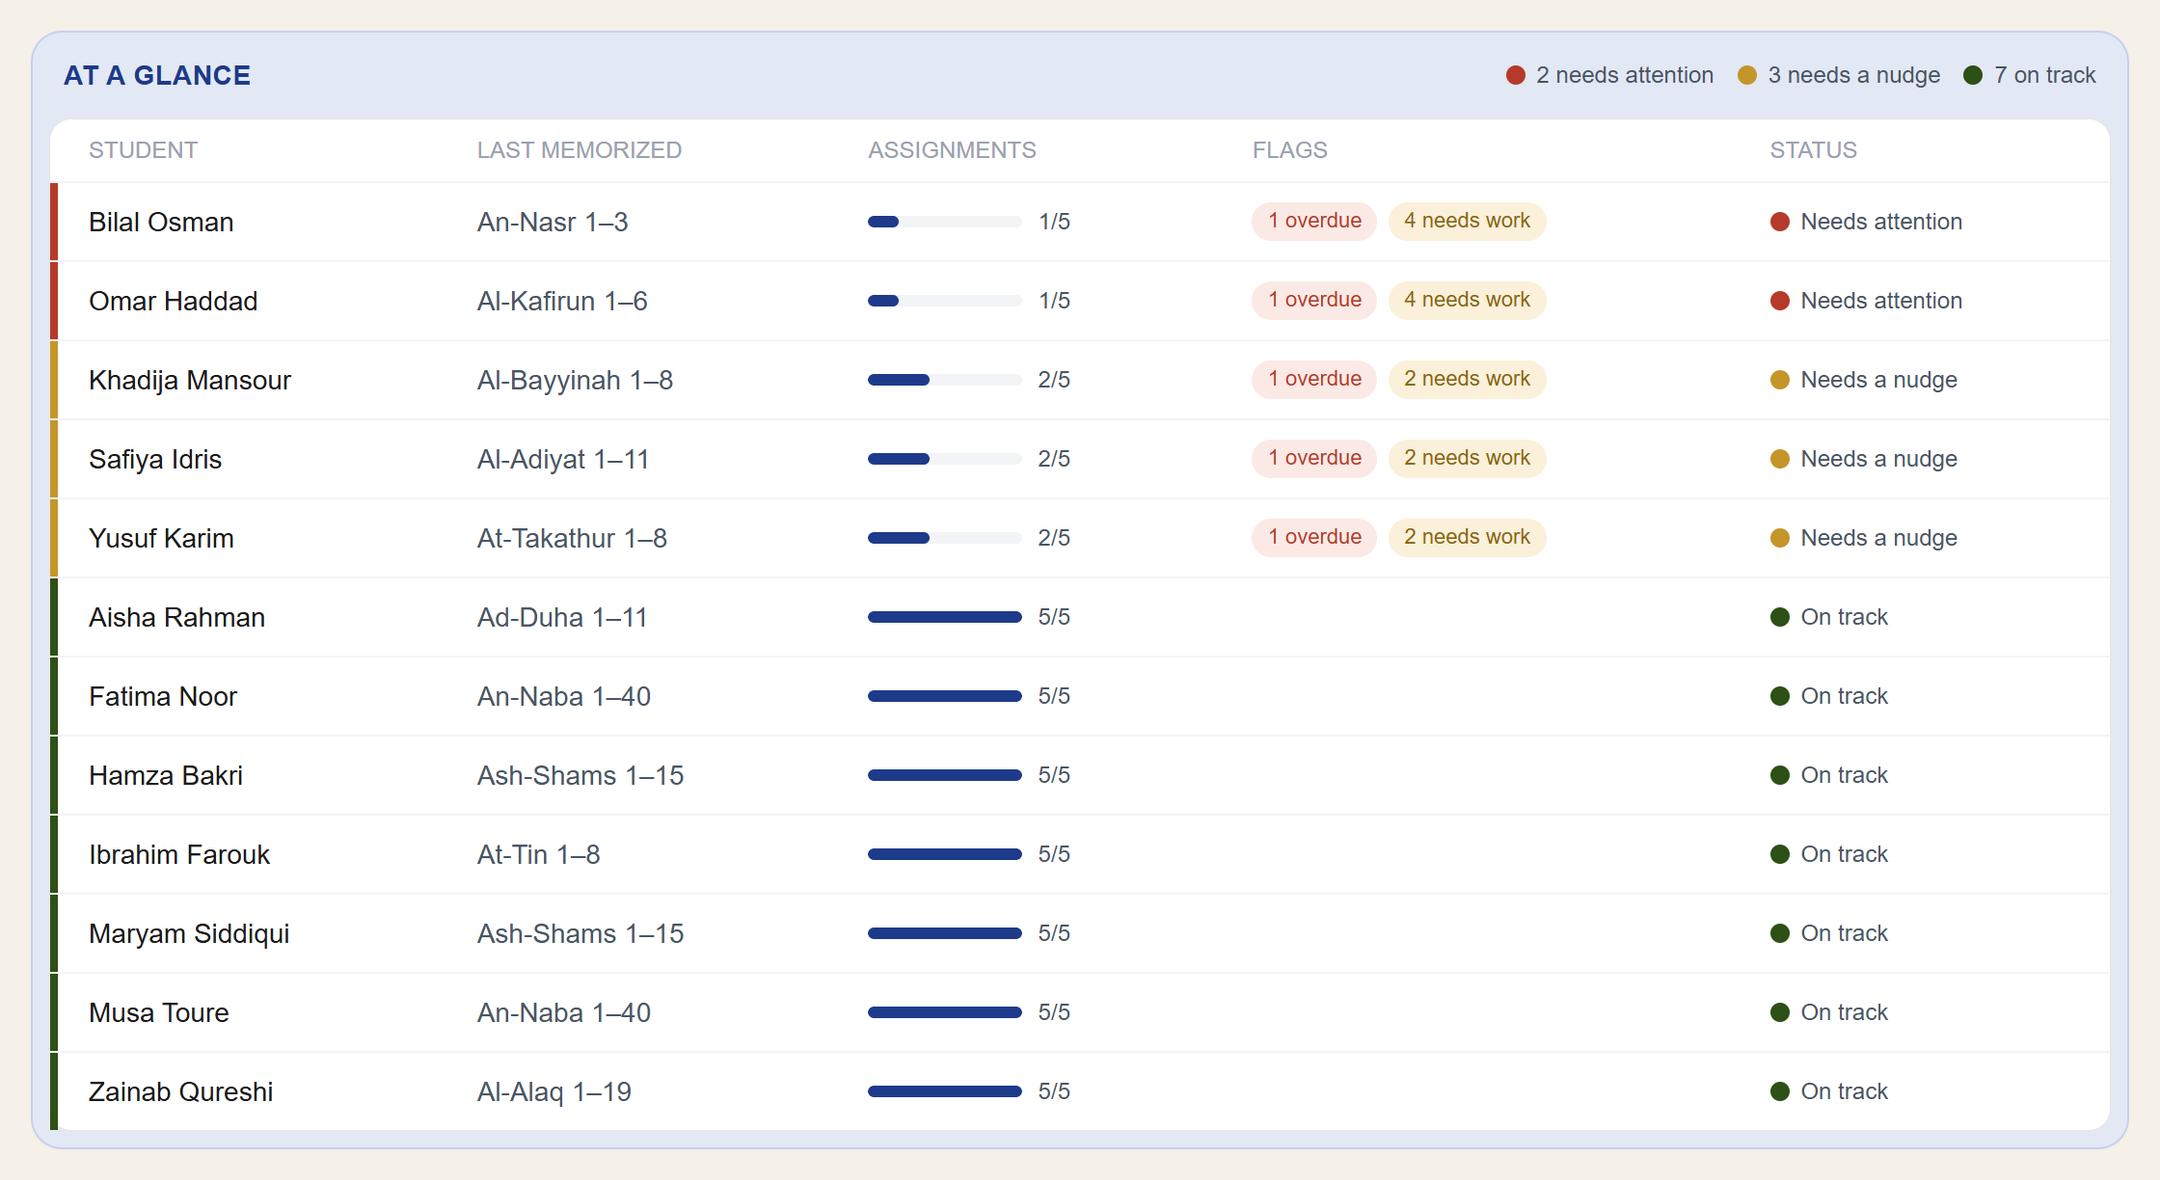
Task: Click the 'AT A GLANCE' heading
Action: 157,76
